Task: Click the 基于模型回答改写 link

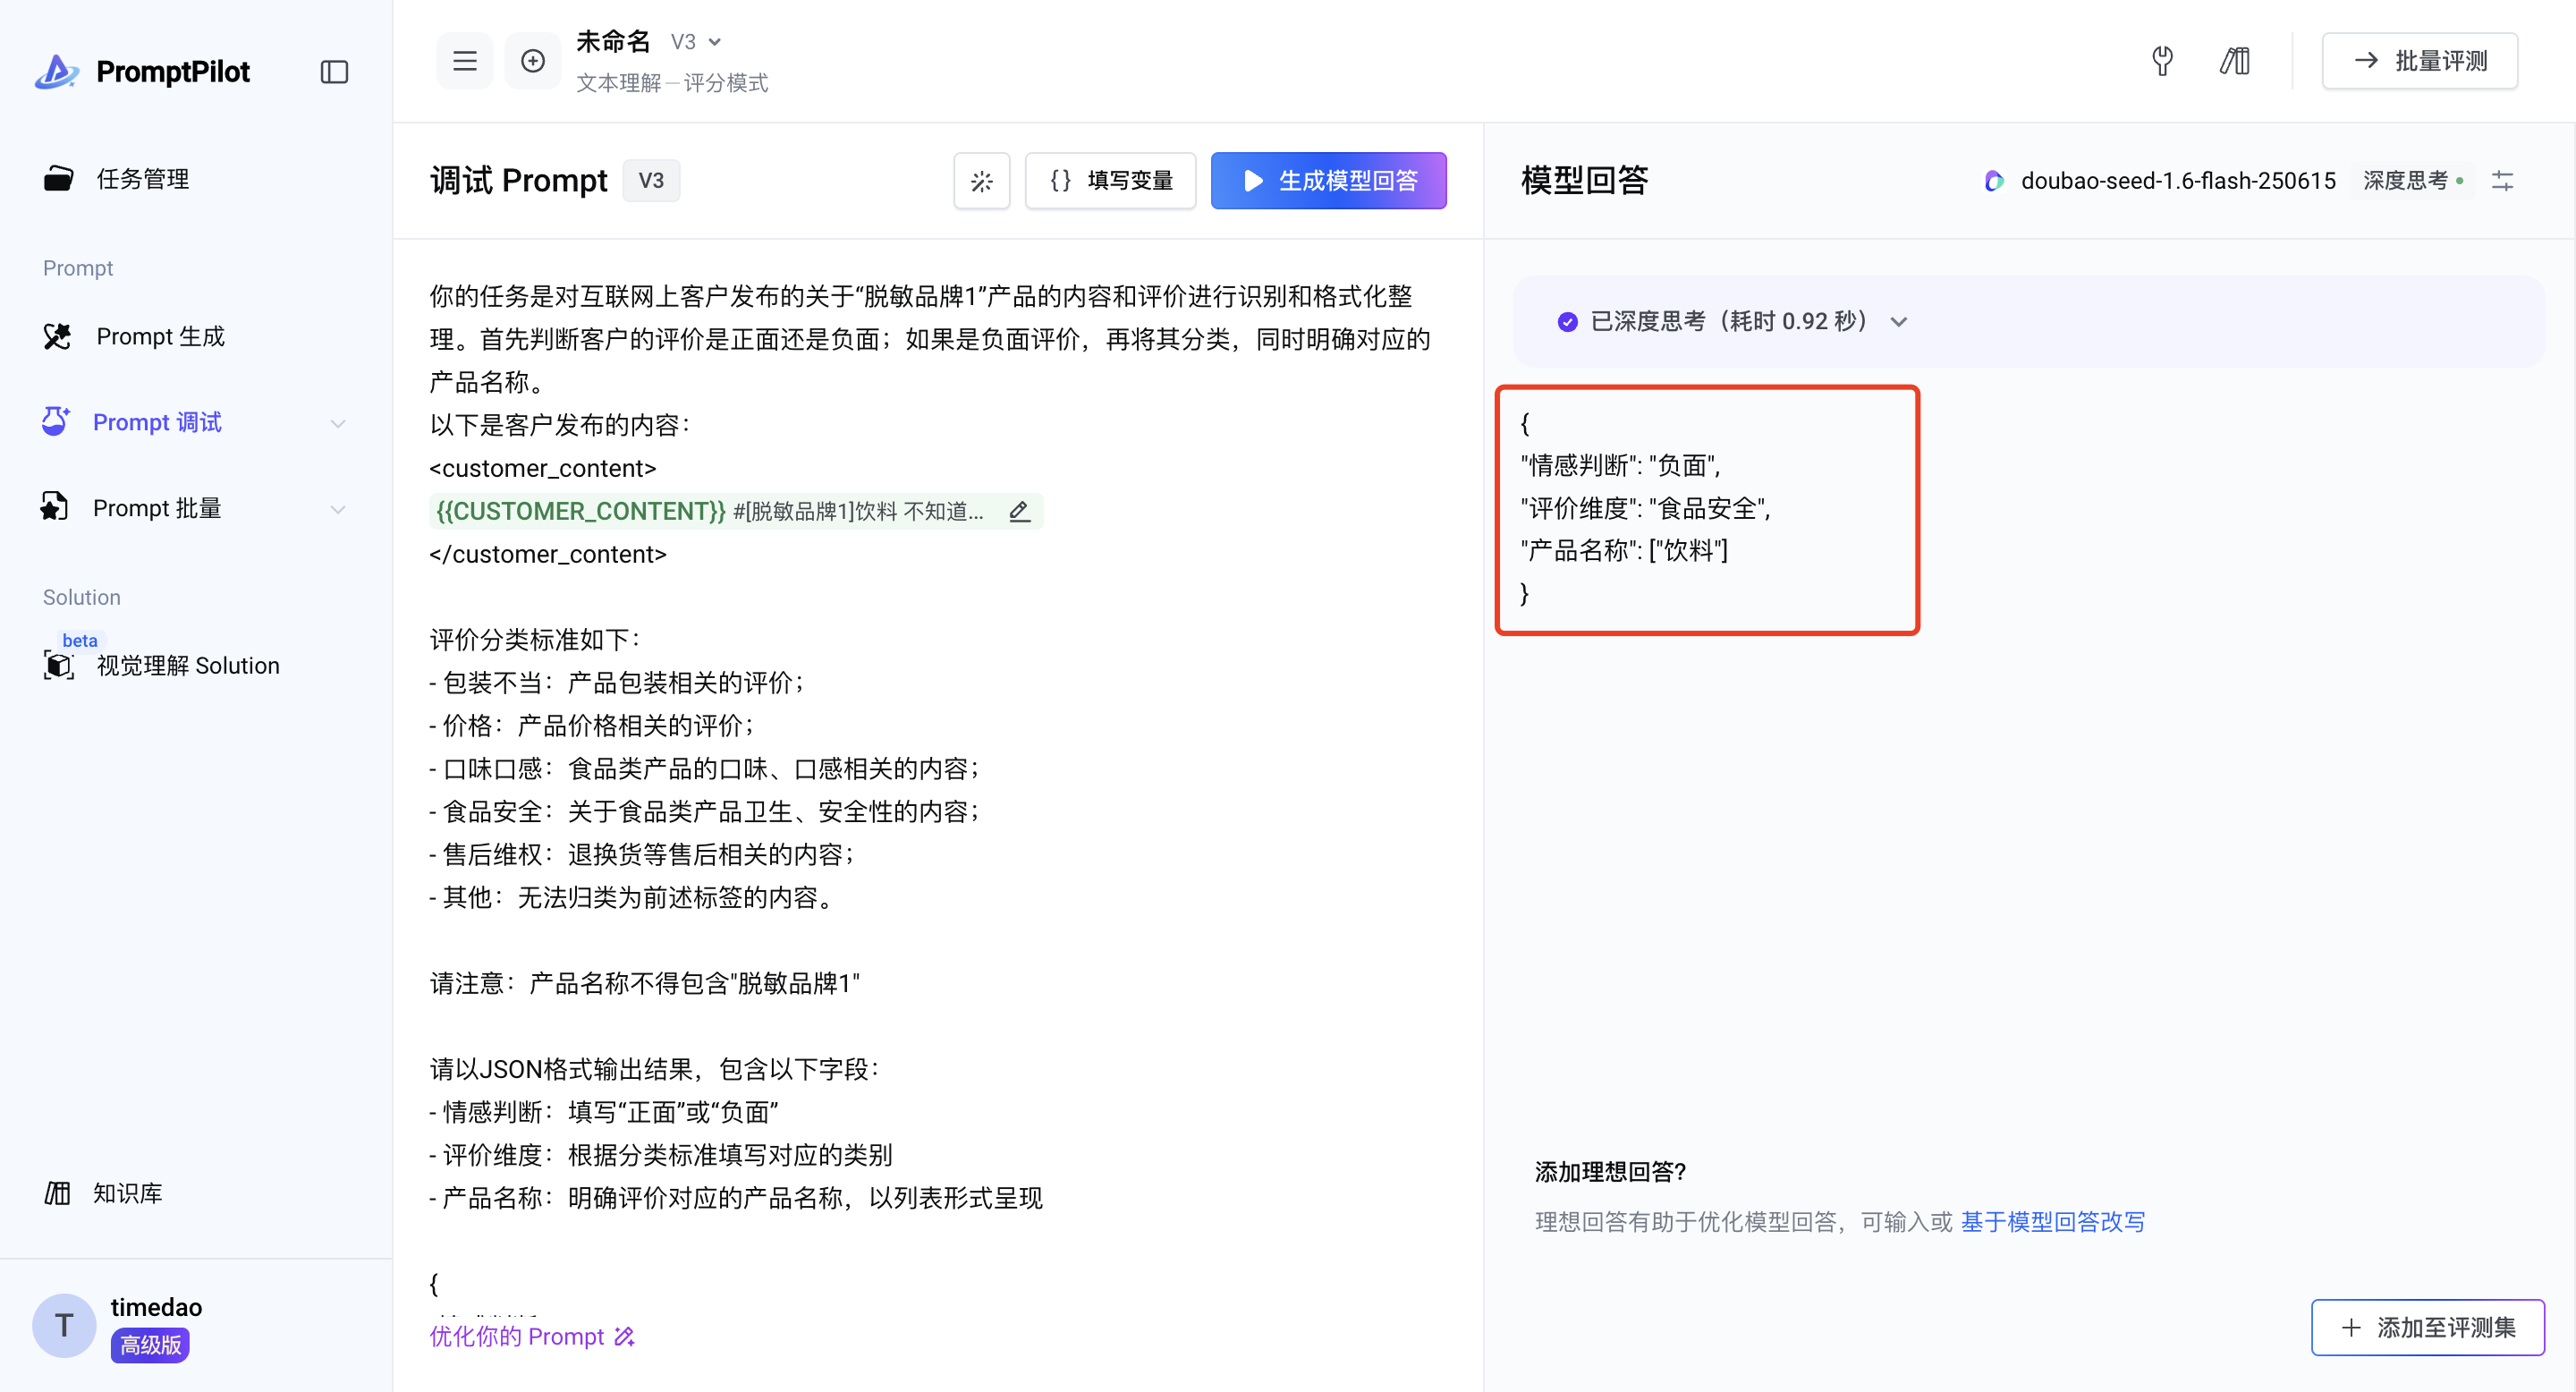Action: click(2052, 1221)
